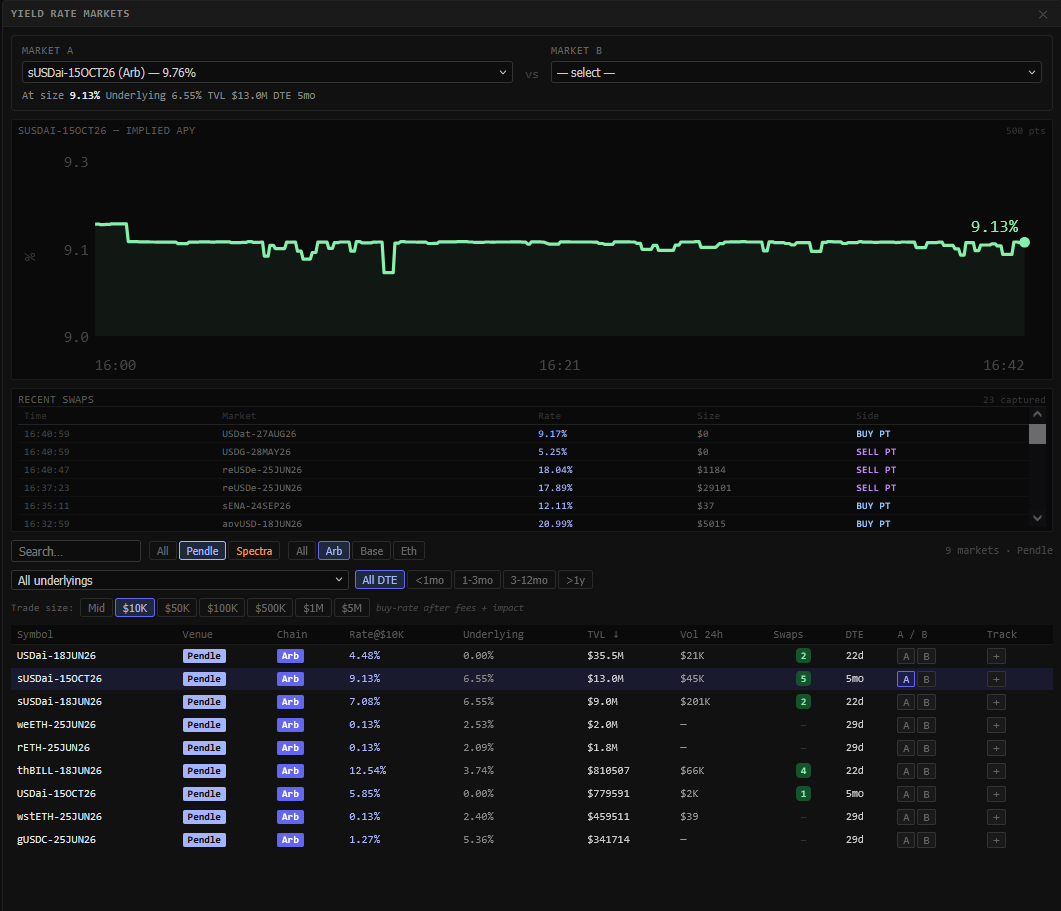Screen dimensions: 1061x911
Task: Set trade size to $10K
Action: click(135, 608)
